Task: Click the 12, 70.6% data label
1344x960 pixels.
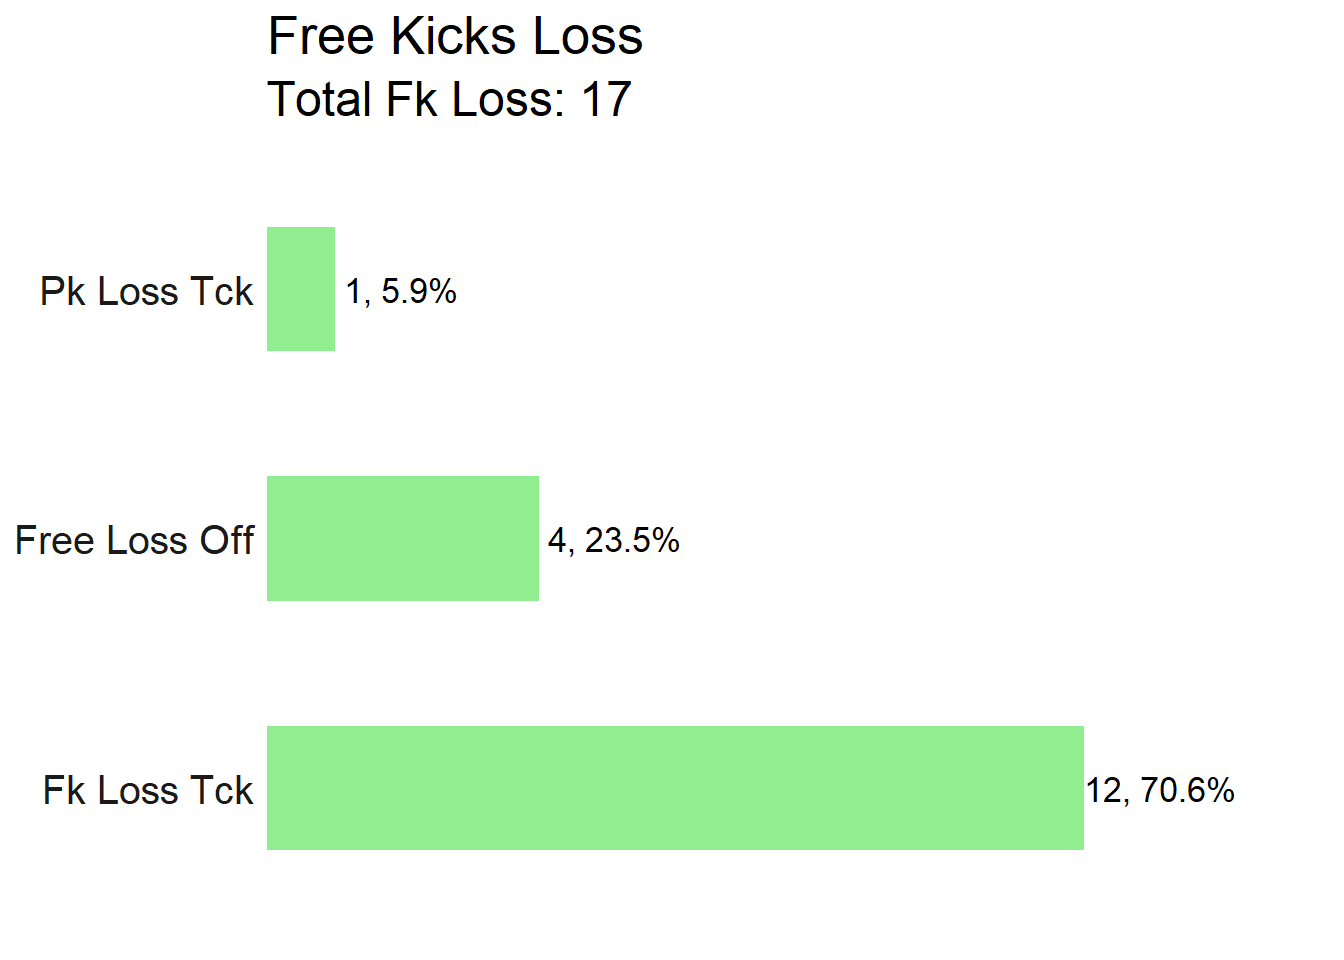Action: (1160, 790)
